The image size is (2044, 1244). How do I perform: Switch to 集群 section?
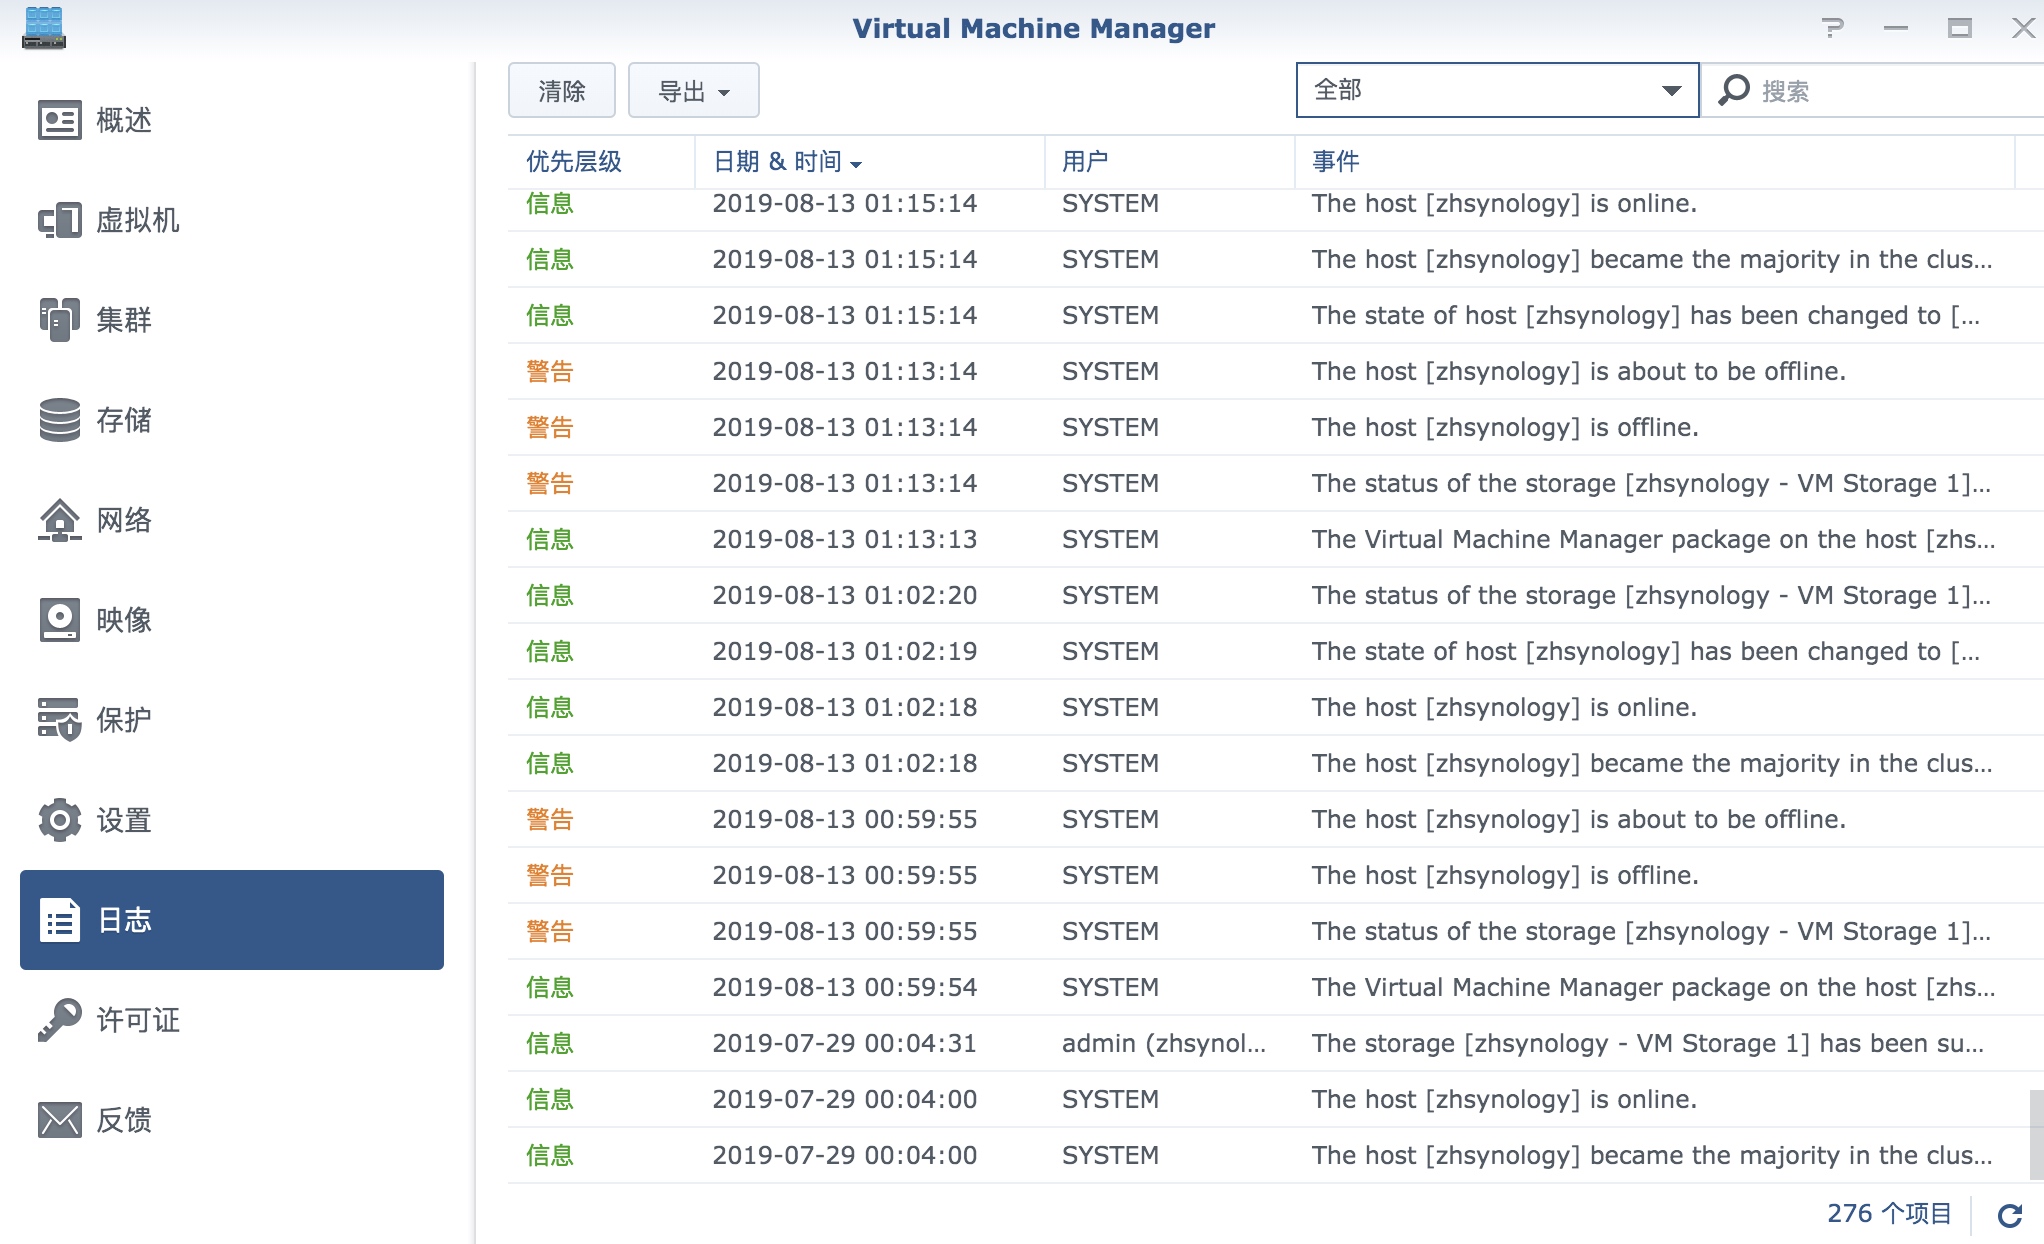(x=232, y=320)
